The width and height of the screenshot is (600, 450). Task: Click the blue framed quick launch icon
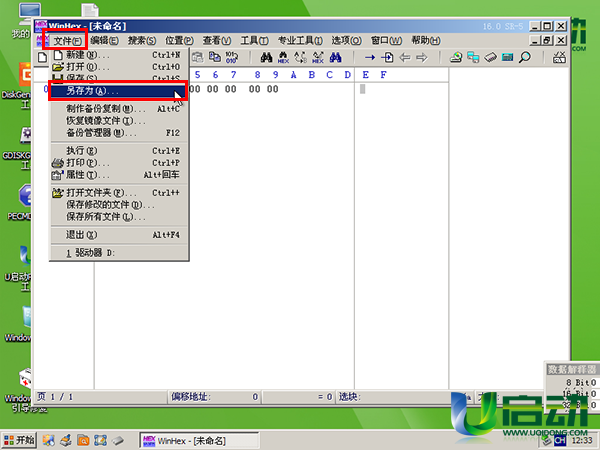[x=100, y=440]
